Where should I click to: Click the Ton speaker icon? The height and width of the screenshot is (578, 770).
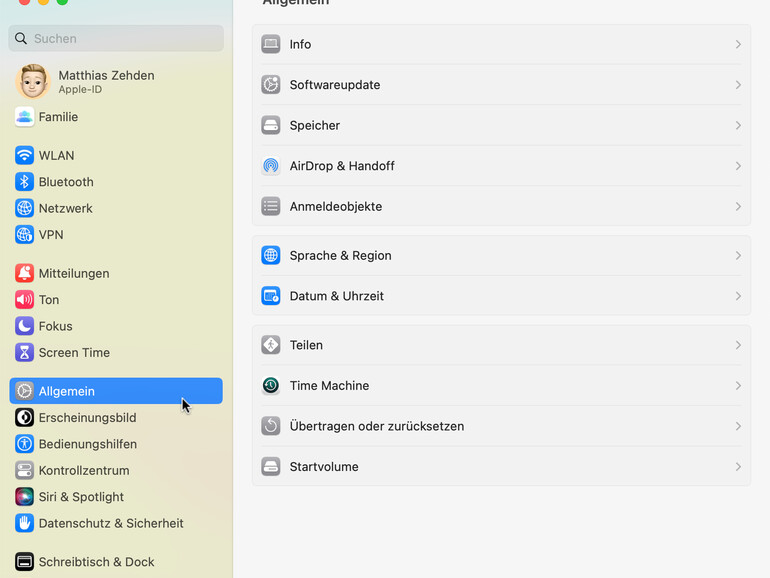(x=24, y=300)
